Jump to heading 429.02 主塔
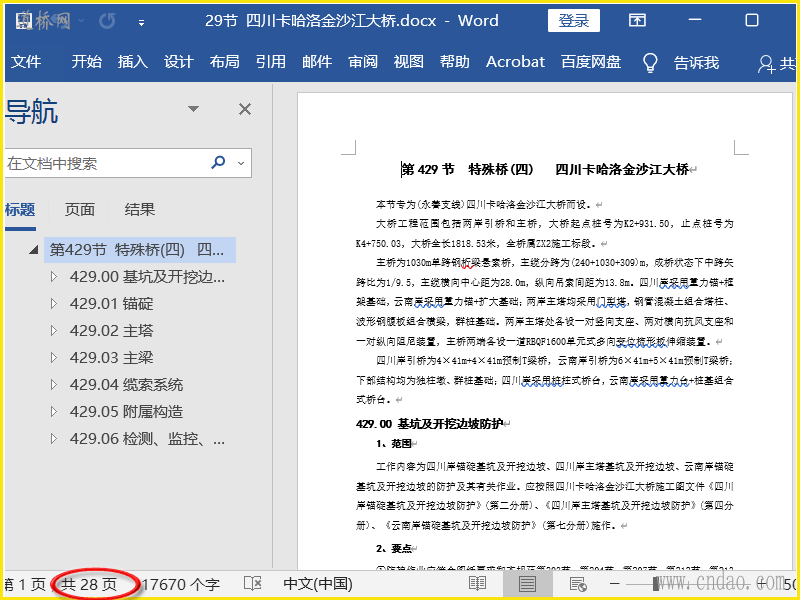800x600 pixels. click(x=111, y=331)
